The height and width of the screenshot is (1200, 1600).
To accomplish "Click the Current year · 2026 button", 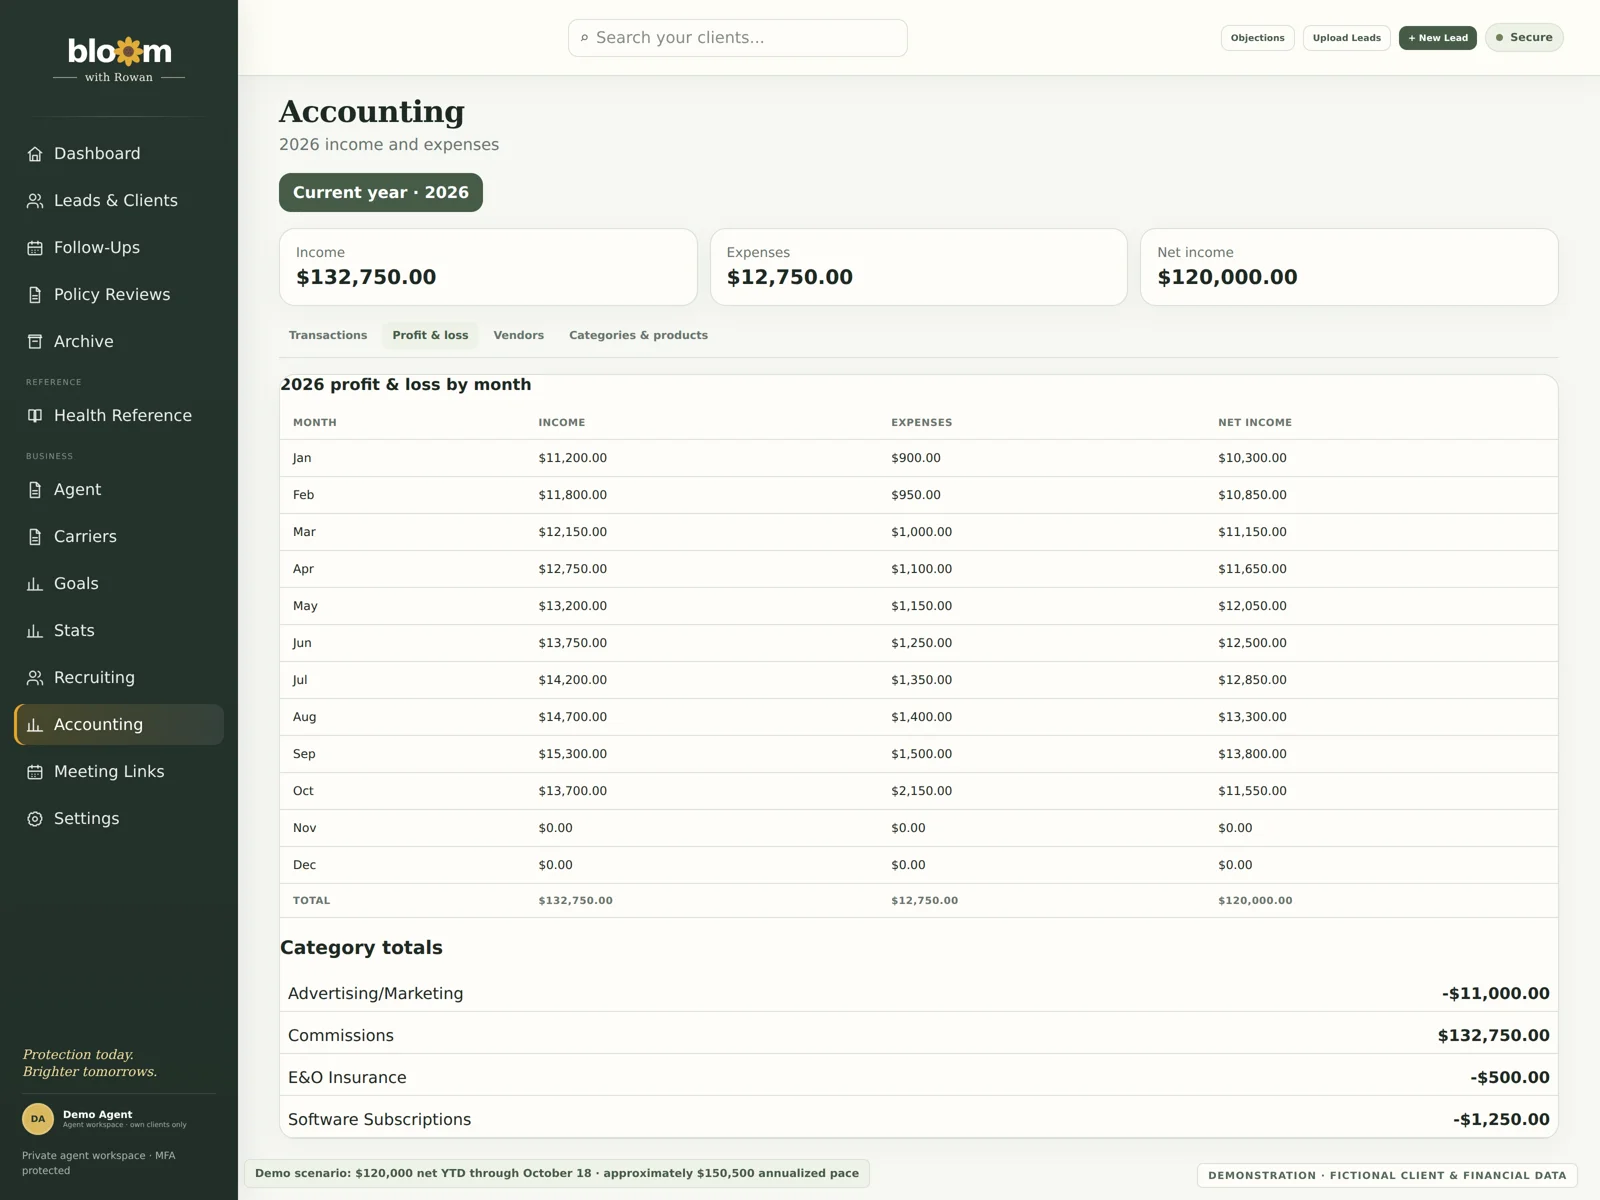I will [381, 193].
